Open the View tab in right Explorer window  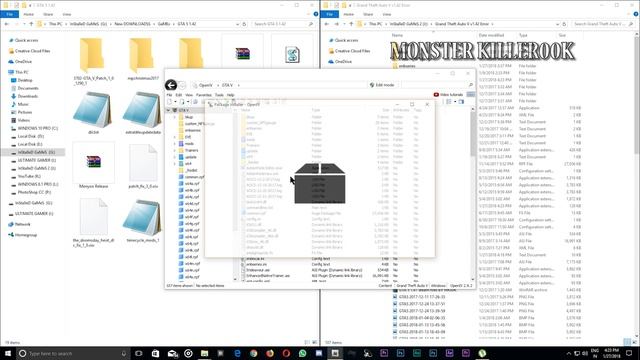click(387, 14)
